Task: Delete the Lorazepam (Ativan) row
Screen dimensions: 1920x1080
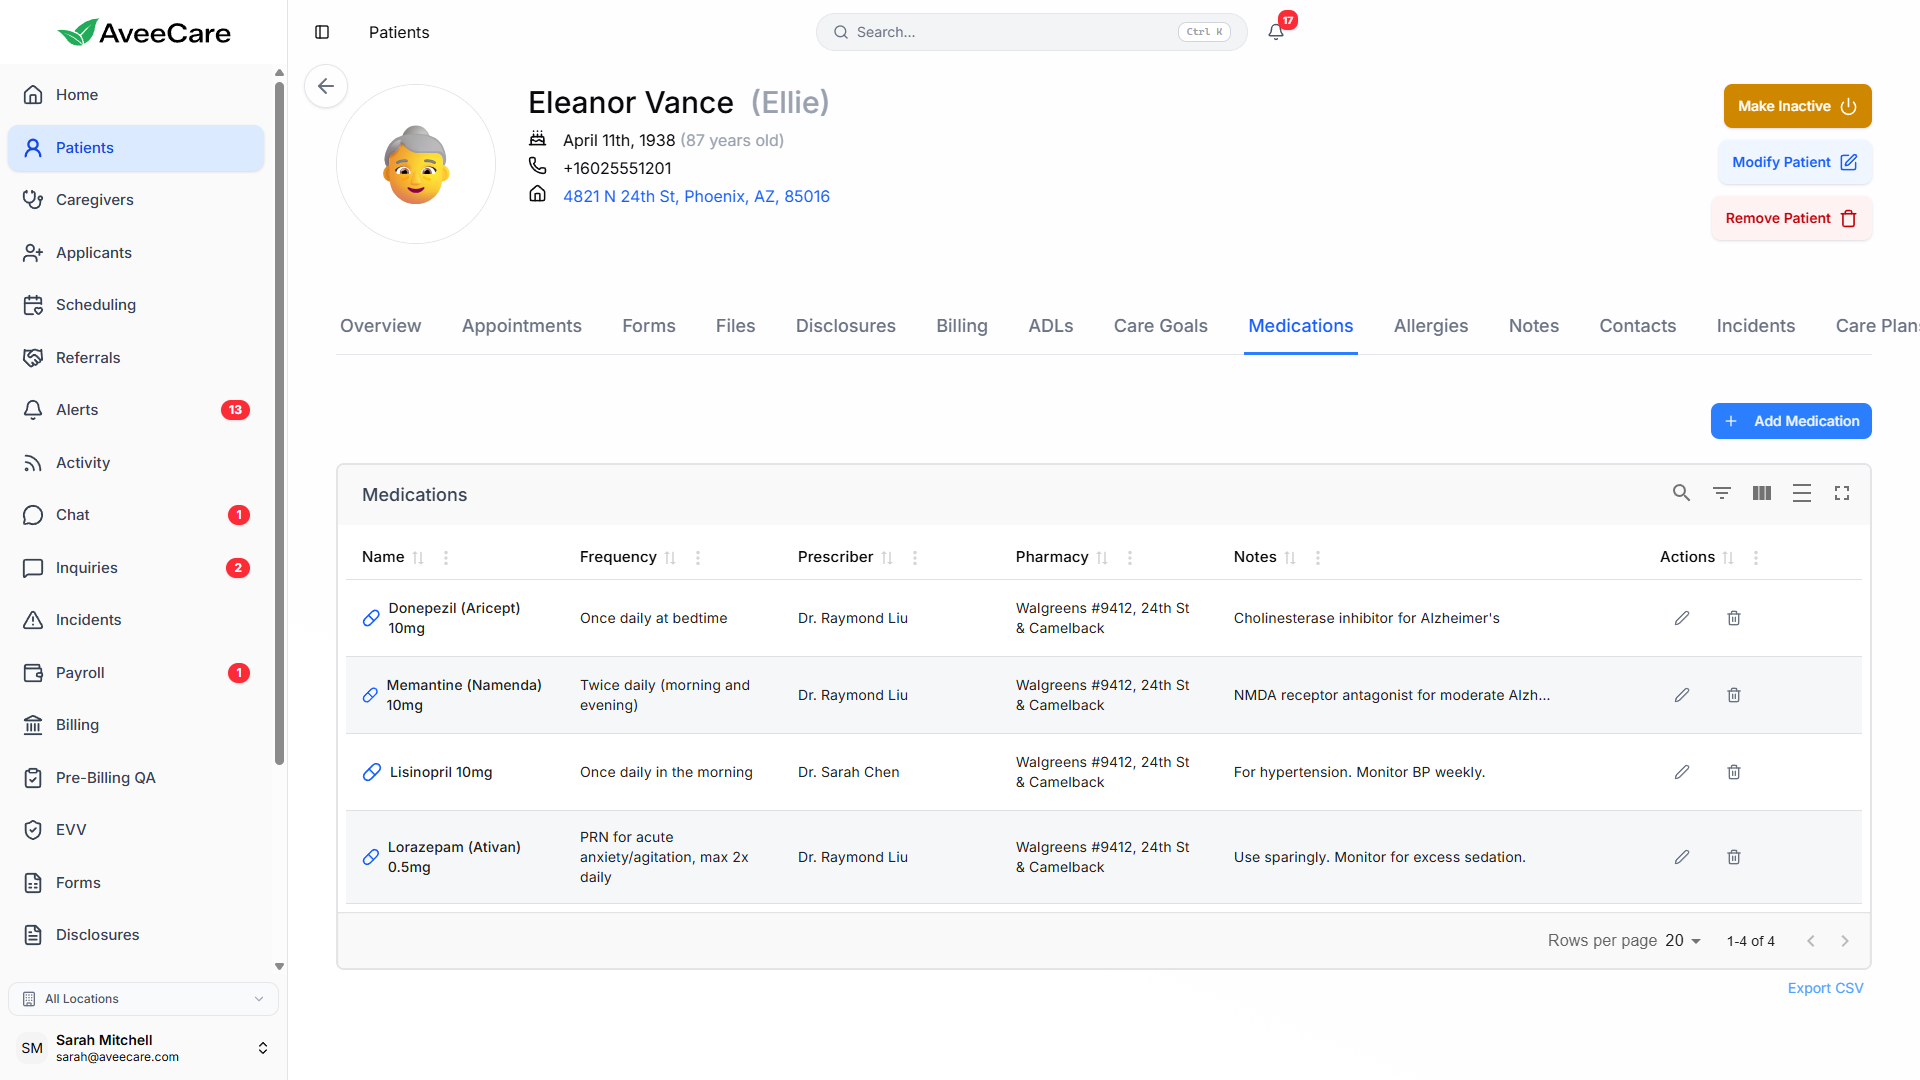Action: 1734,857
